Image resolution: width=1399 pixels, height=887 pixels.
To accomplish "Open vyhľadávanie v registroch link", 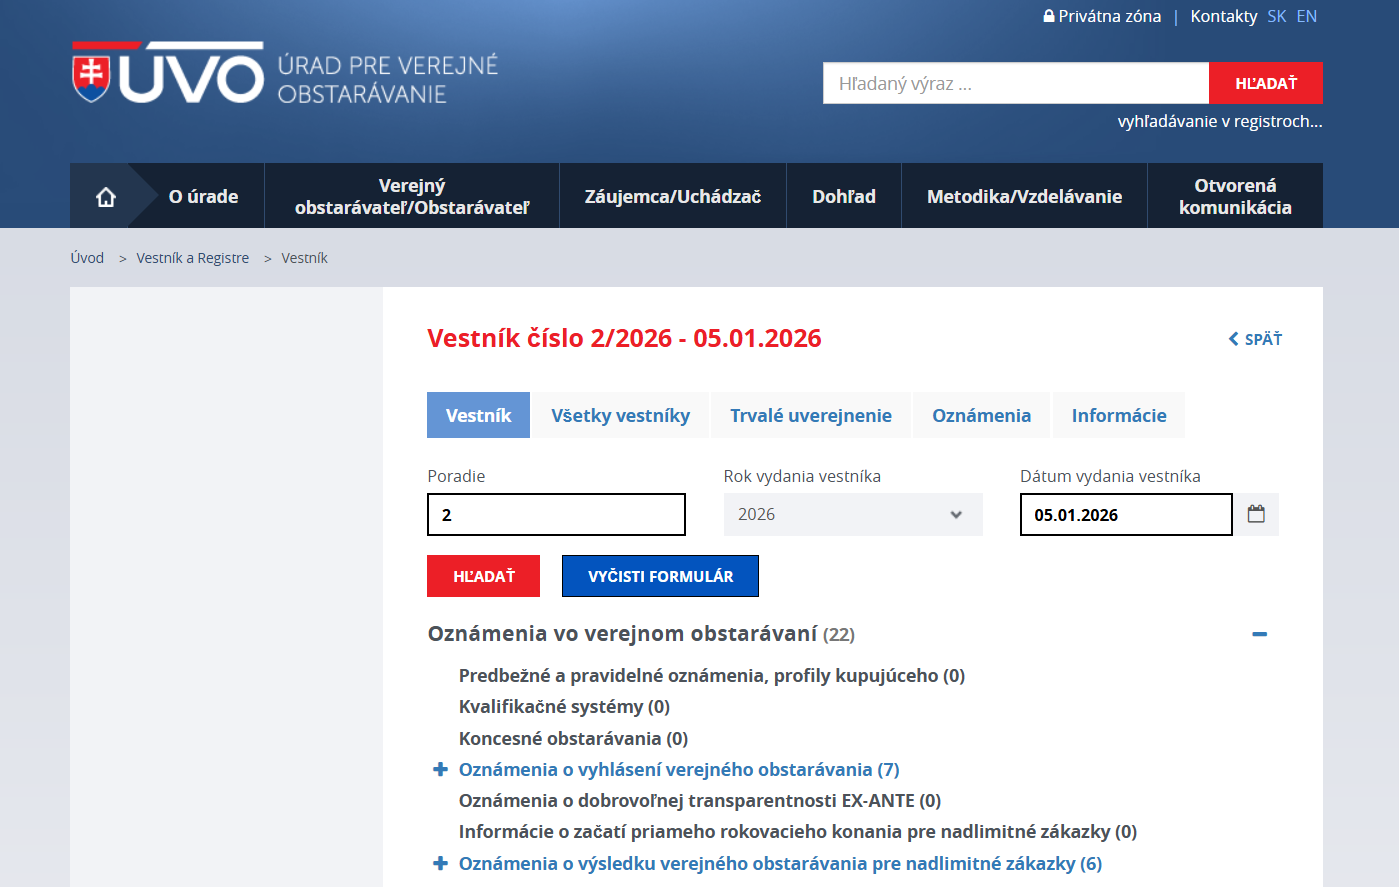I will tap(1219, 121).
